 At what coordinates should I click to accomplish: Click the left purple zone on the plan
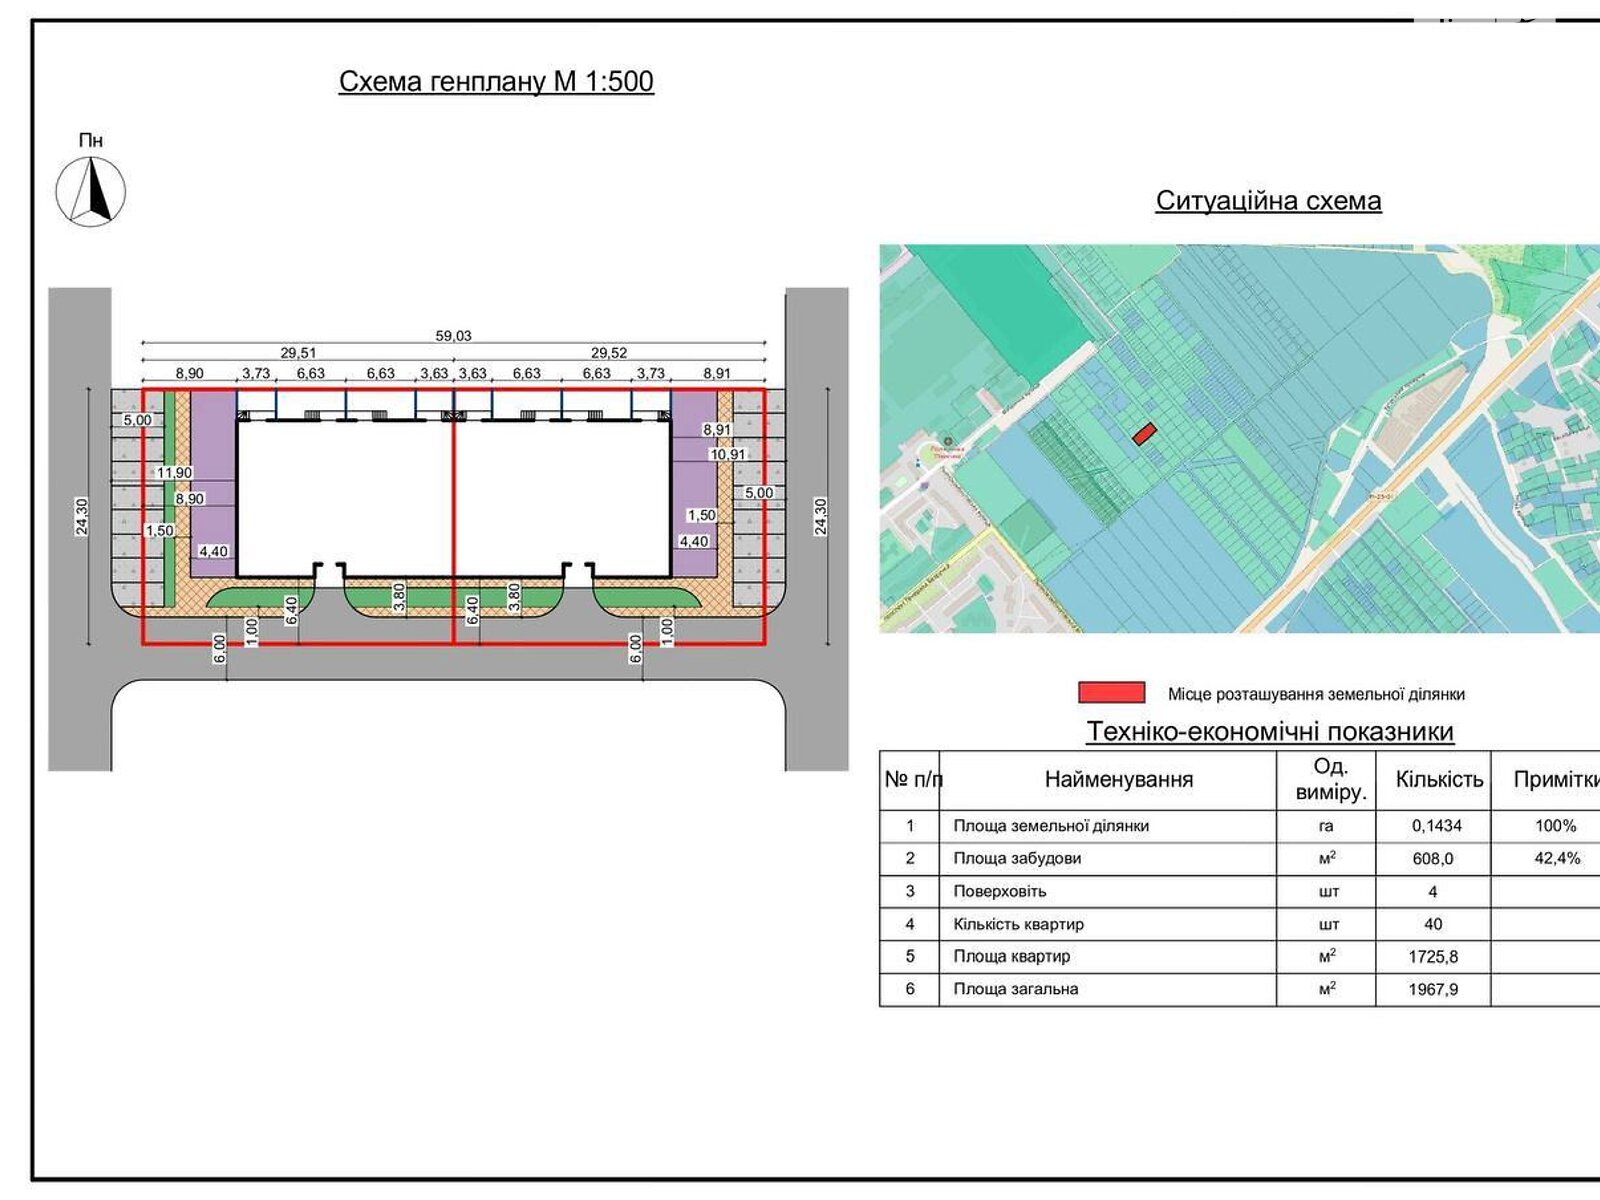point(212,483)
